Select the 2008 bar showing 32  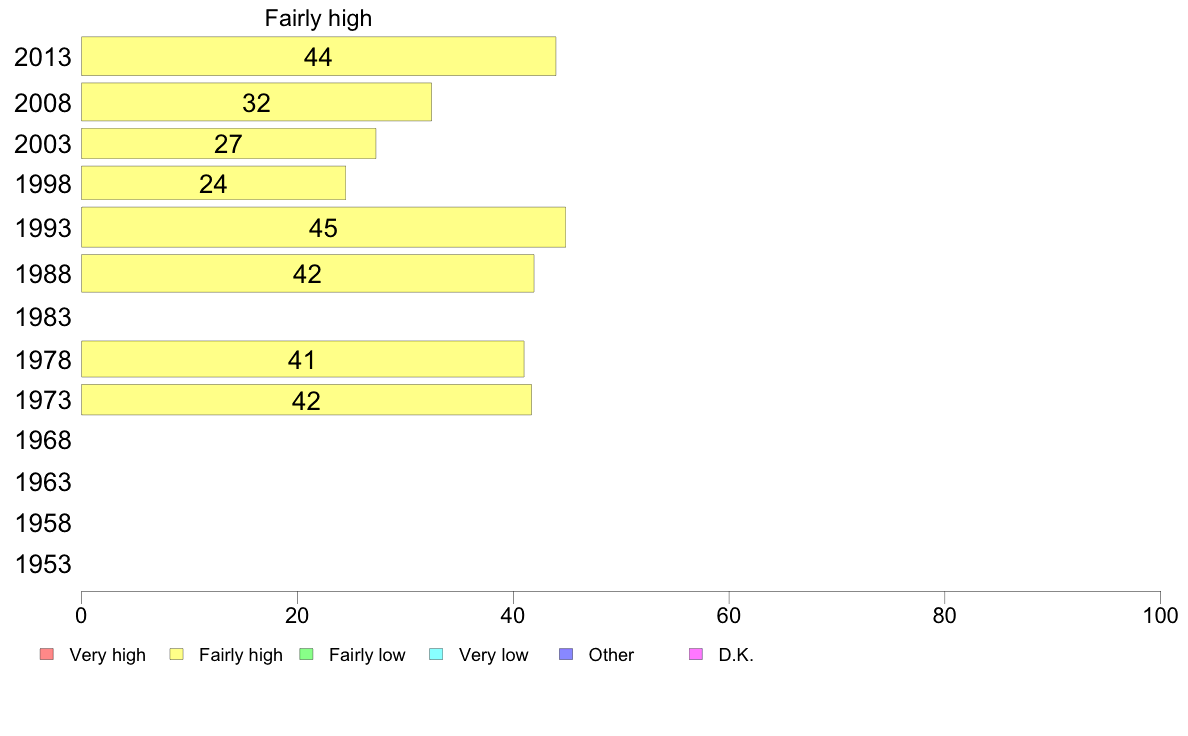[256, 102]
